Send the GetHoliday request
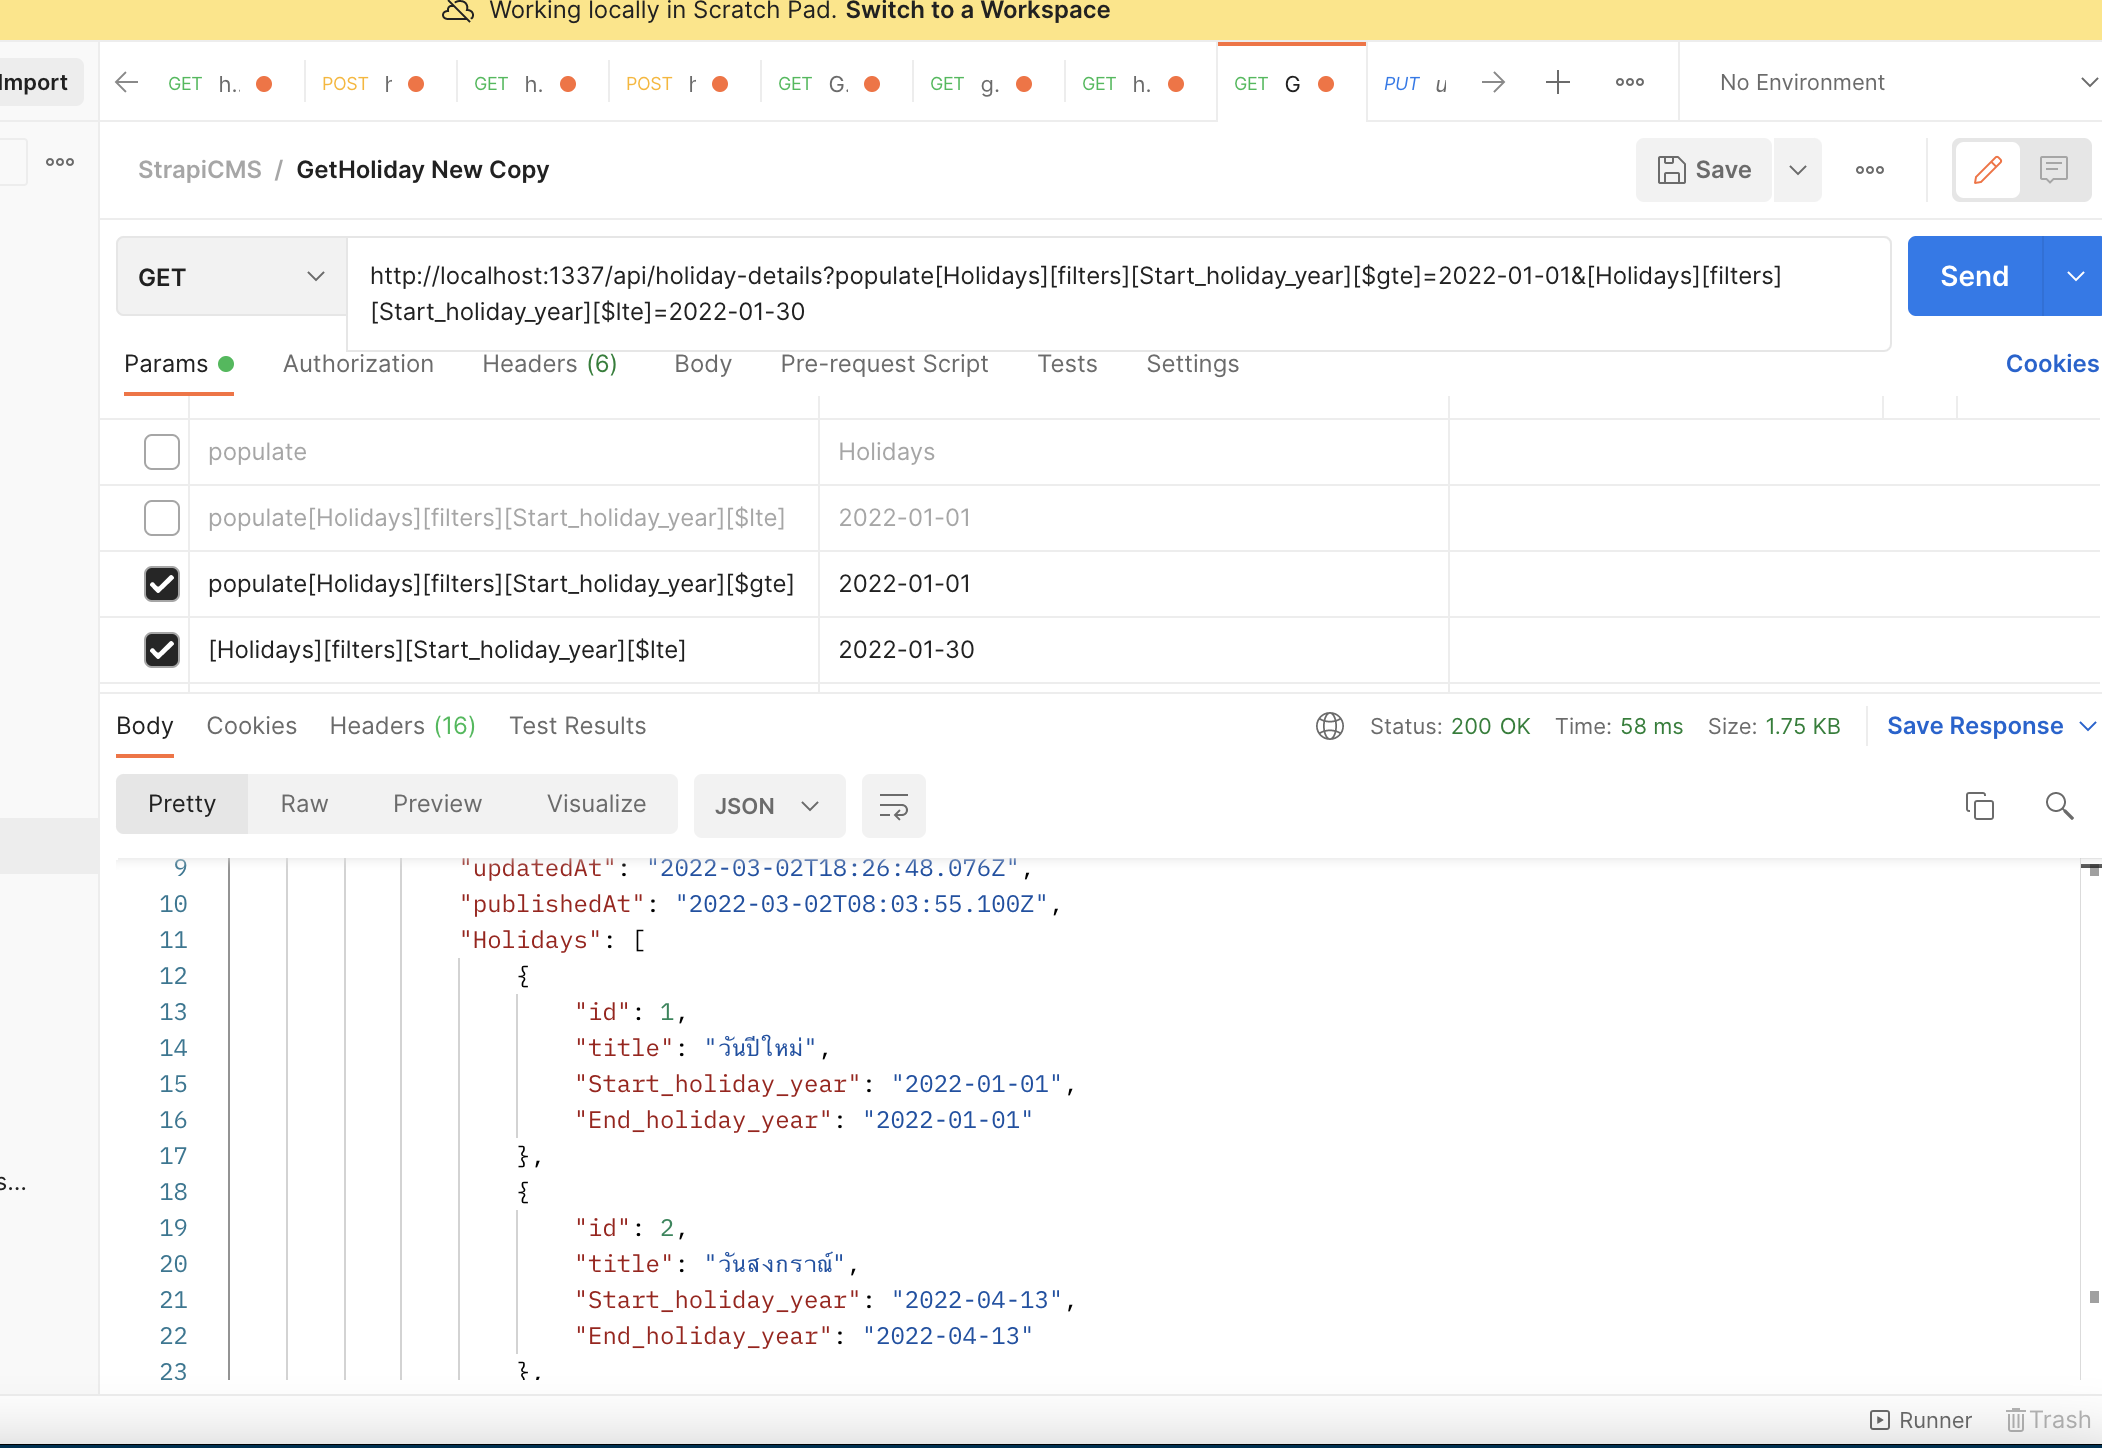The image size is (2102, 1448). [1972, 276]
